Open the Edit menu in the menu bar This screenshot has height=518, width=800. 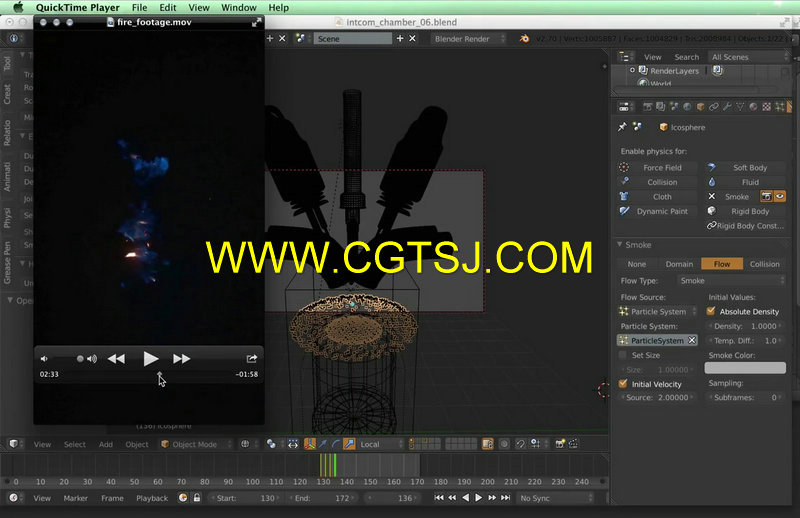point(167,7)
